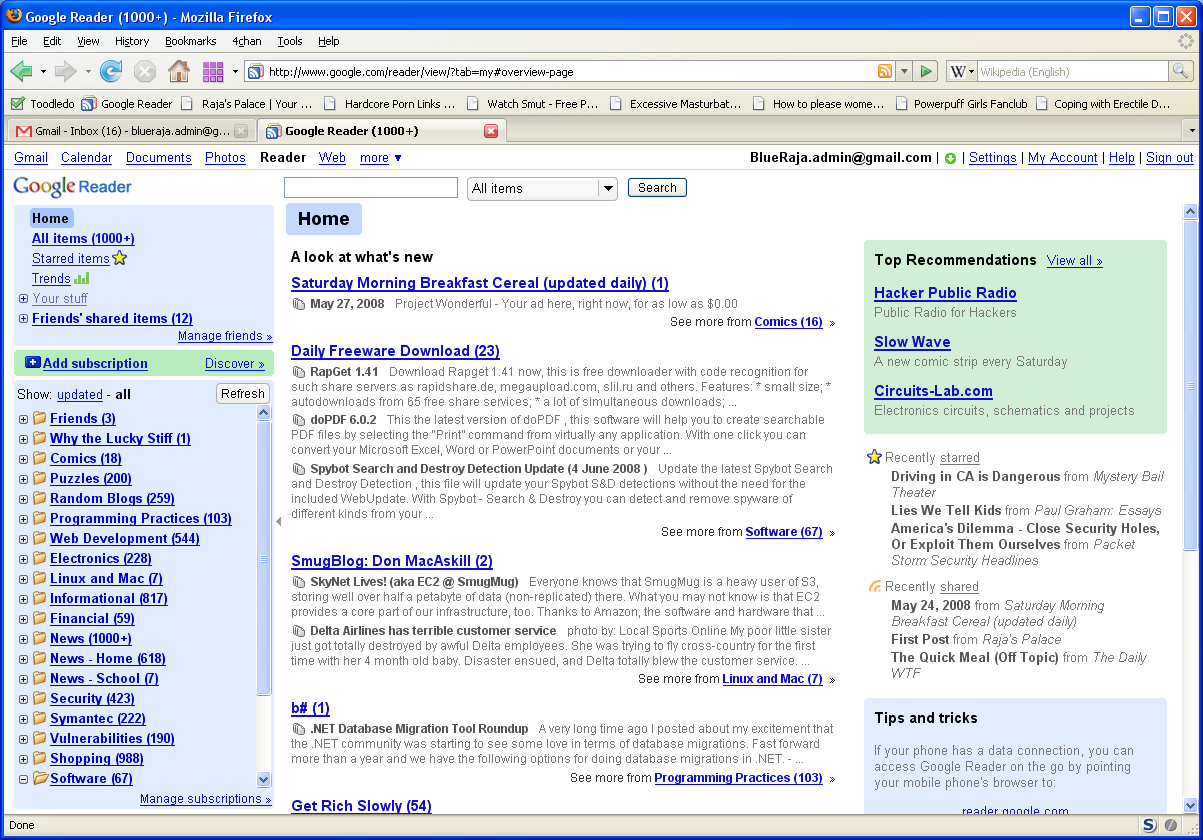This screenshot has height=840, width=1203.
Task: Expand the Your stuff section
Action: pos(23,299)
